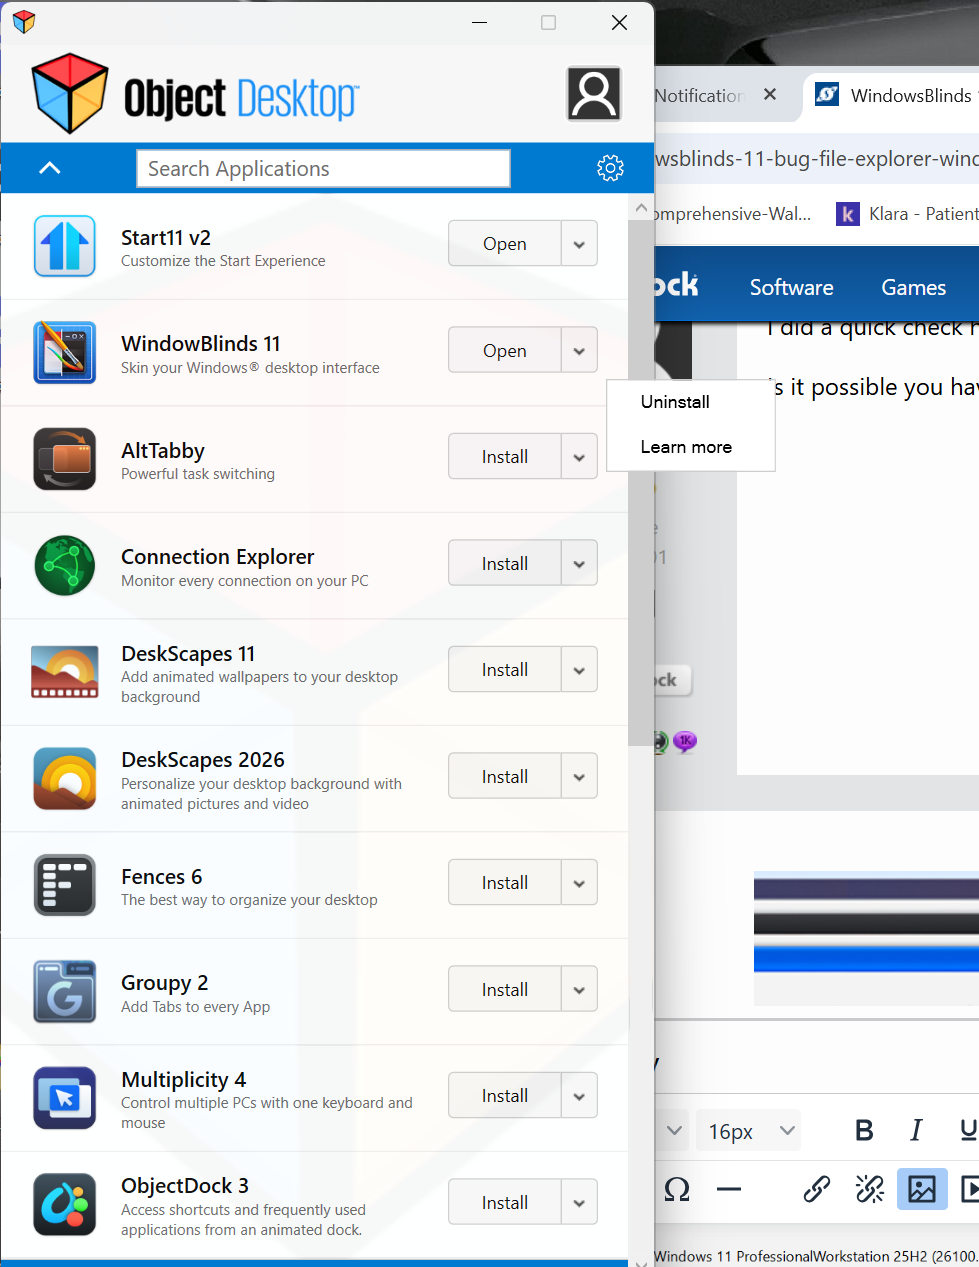This screenshot has width=979, height=1267.
Task: Expand WindowBlinds 11 options dropdown
Action: tap(579, 351)
